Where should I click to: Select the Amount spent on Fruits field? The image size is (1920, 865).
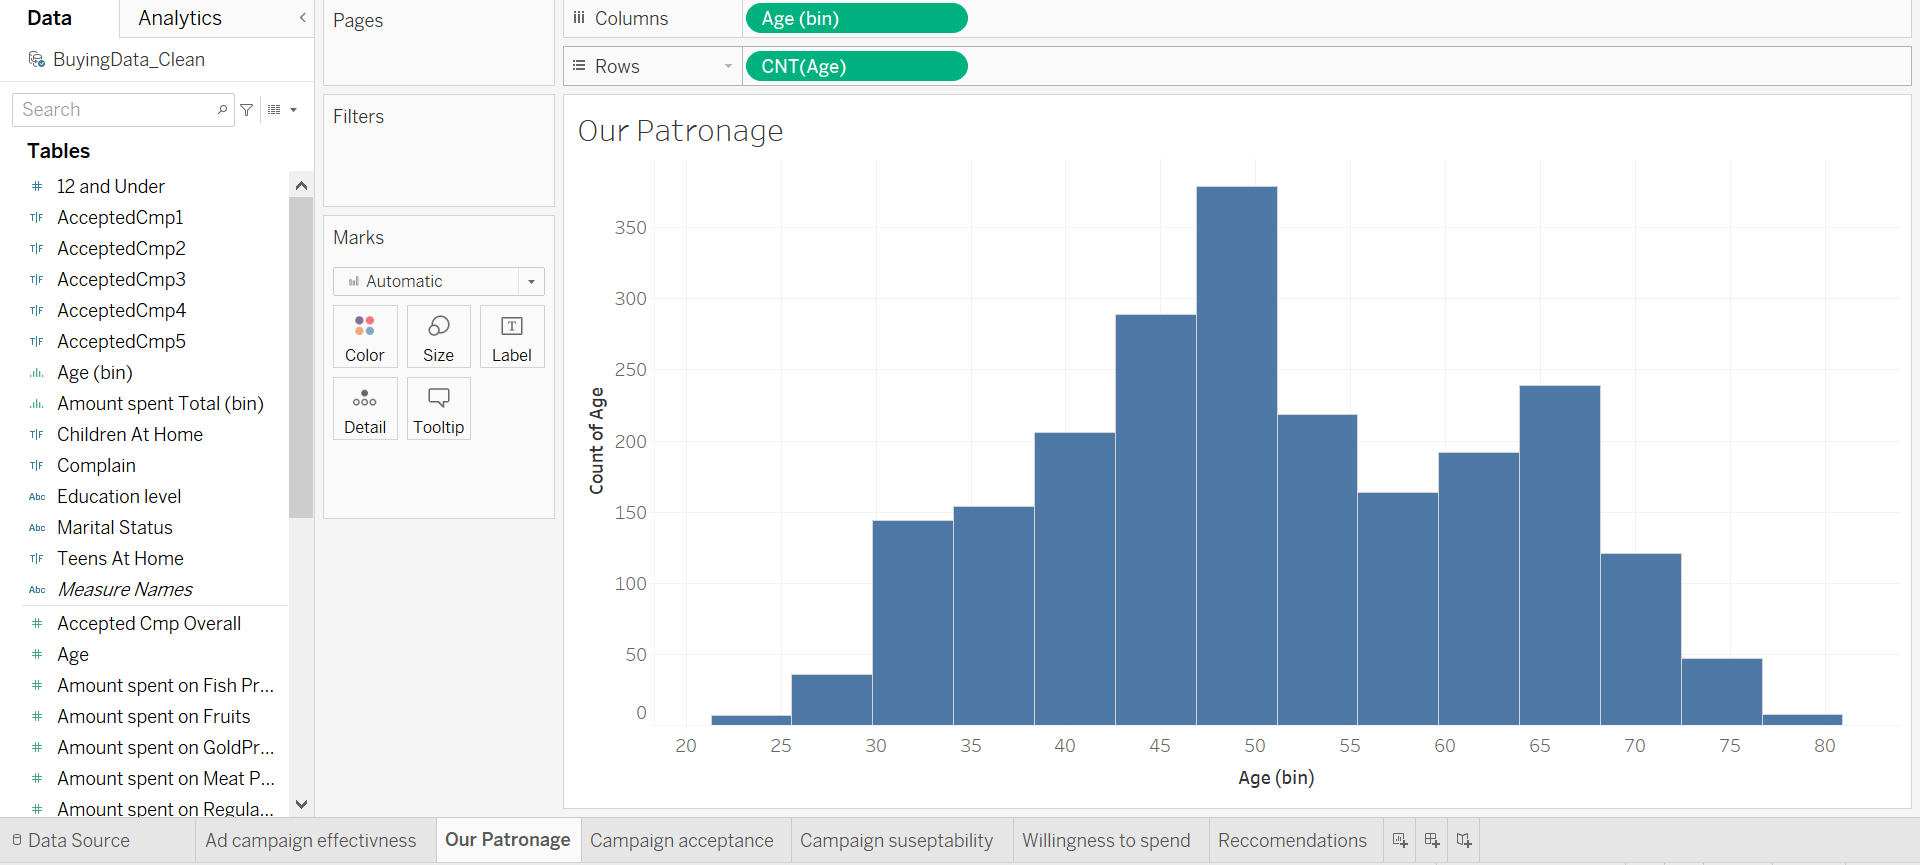tap(154, 717)
